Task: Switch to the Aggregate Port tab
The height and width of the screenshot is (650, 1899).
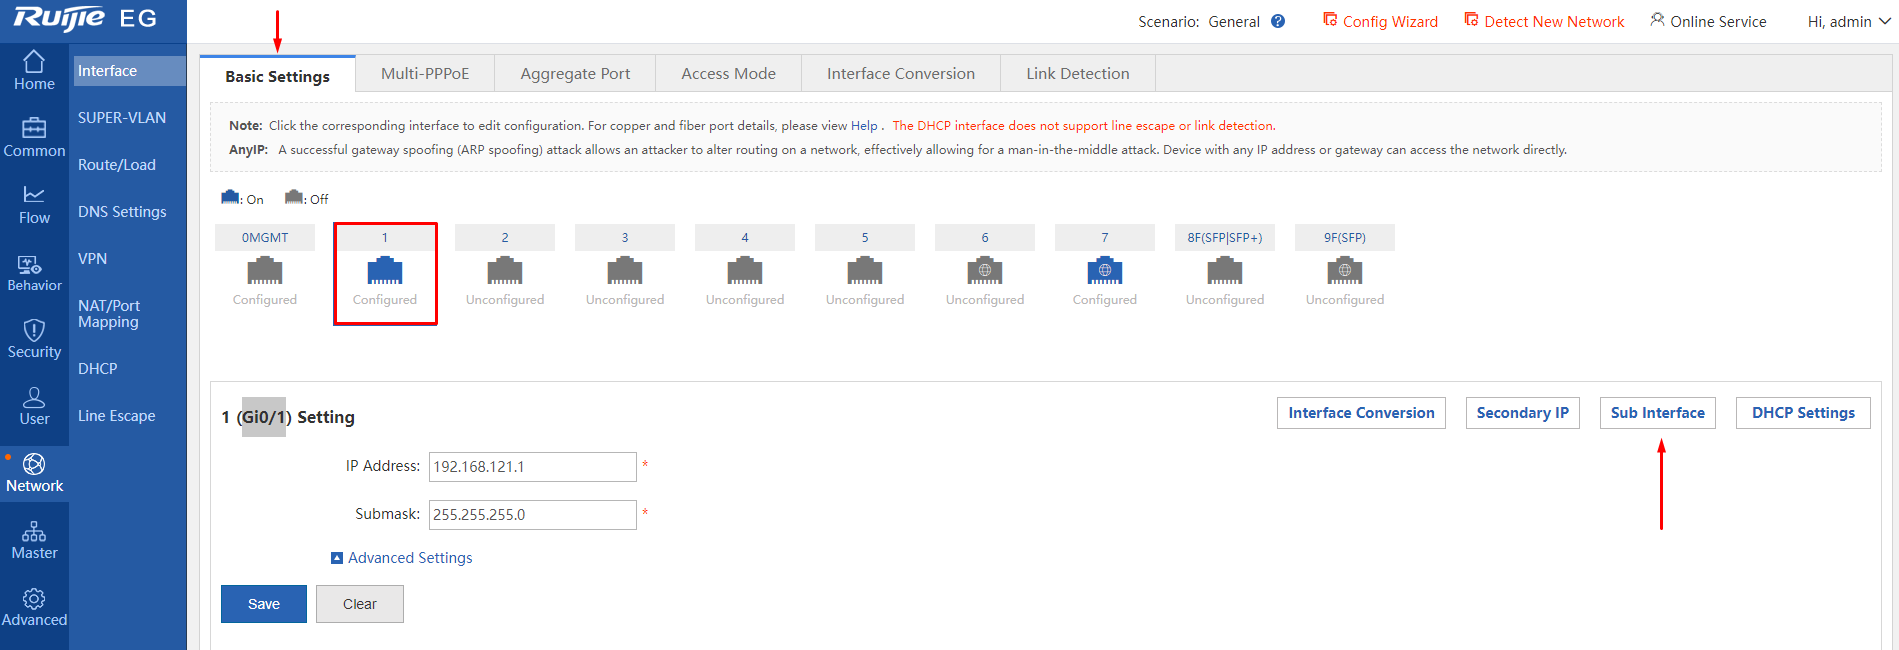Action: click(575, 73)
